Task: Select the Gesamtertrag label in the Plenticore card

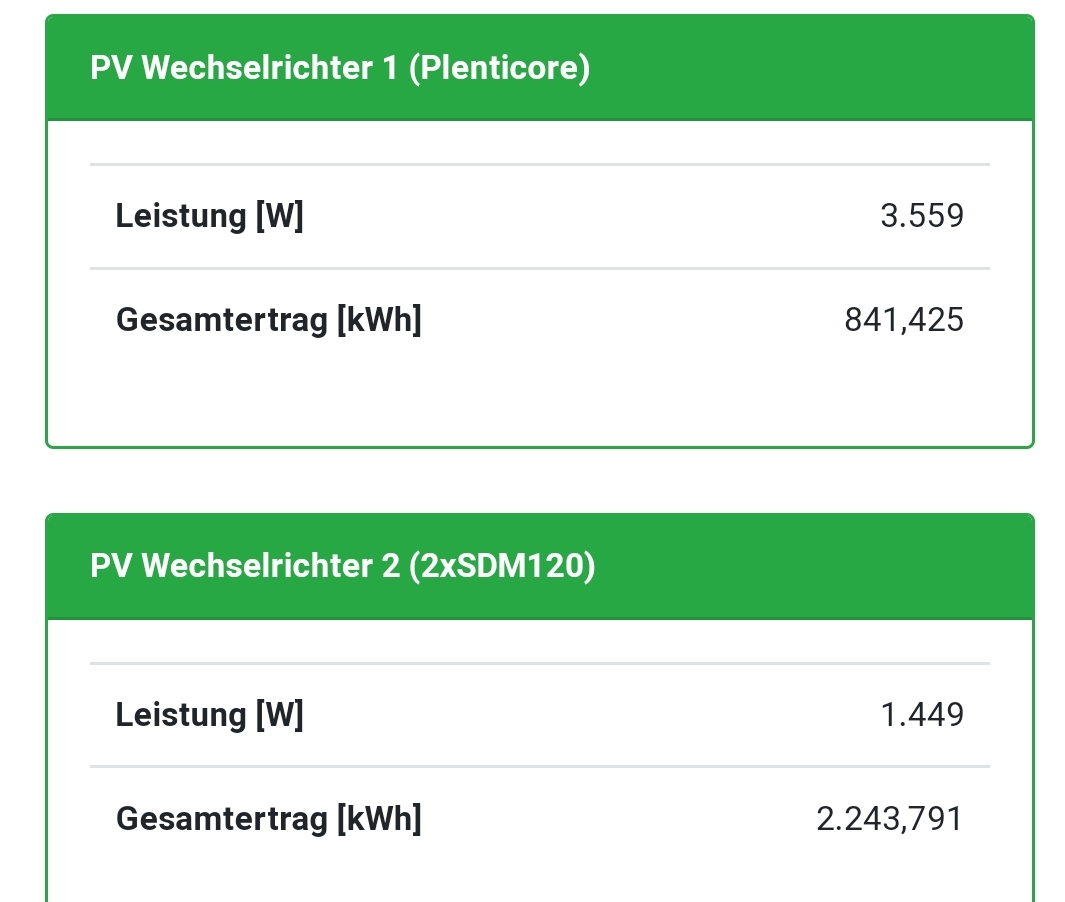Action: [223, 320]
